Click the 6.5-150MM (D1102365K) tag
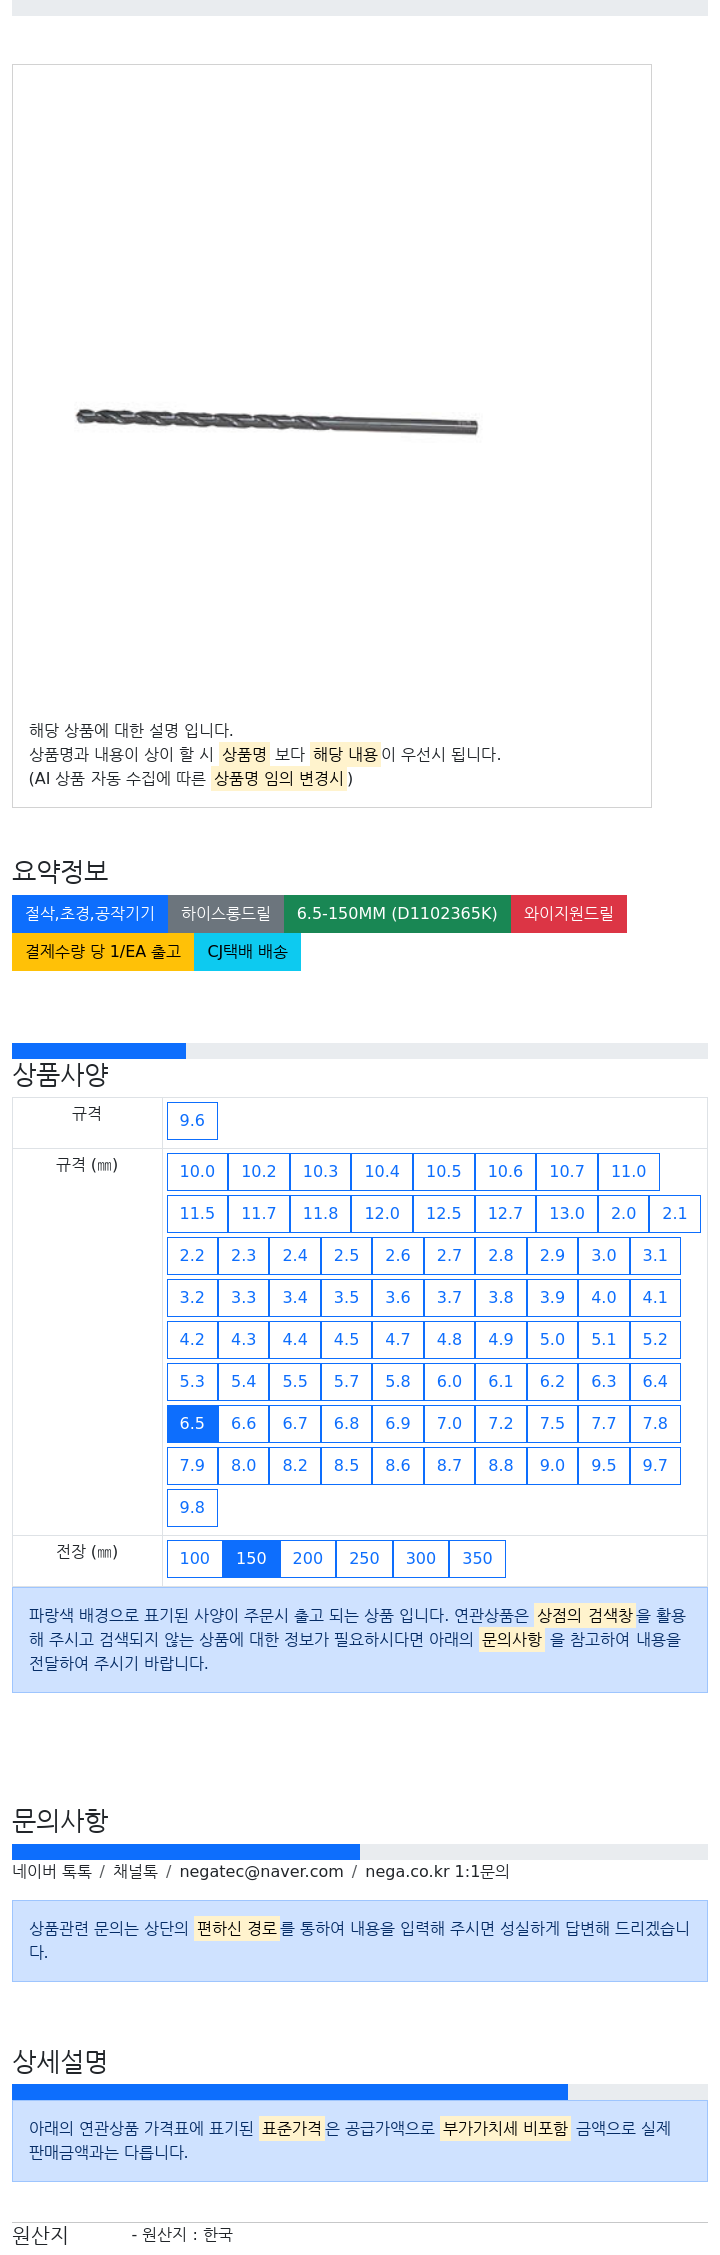 click(397, 913)
